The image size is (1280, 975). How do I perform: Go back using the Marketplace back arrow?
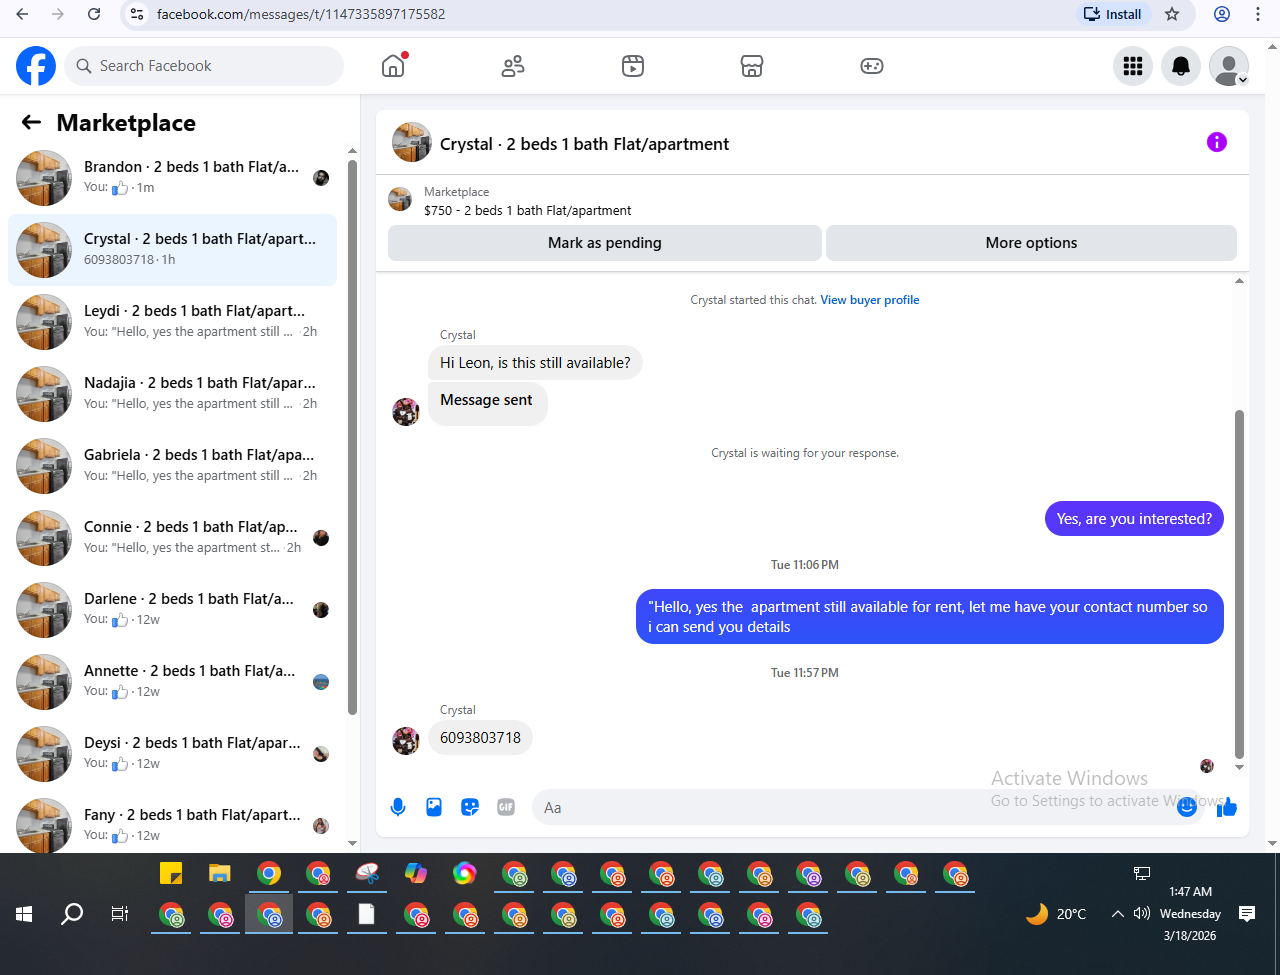pyautogui.click(x=31, y=122)
